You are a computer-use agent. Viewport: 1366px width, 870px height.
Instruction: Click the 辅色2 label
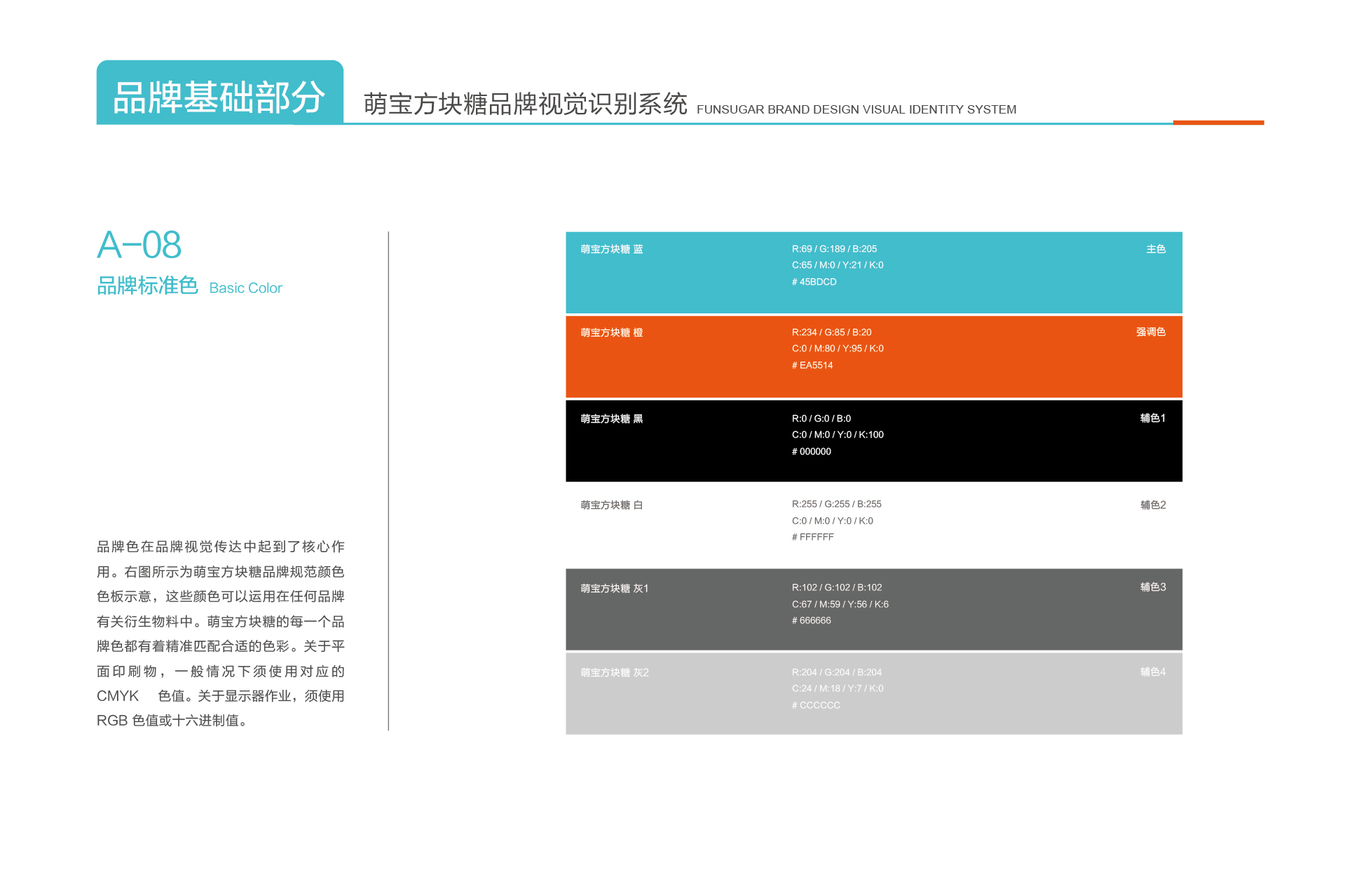click(x=1153, y=505)
